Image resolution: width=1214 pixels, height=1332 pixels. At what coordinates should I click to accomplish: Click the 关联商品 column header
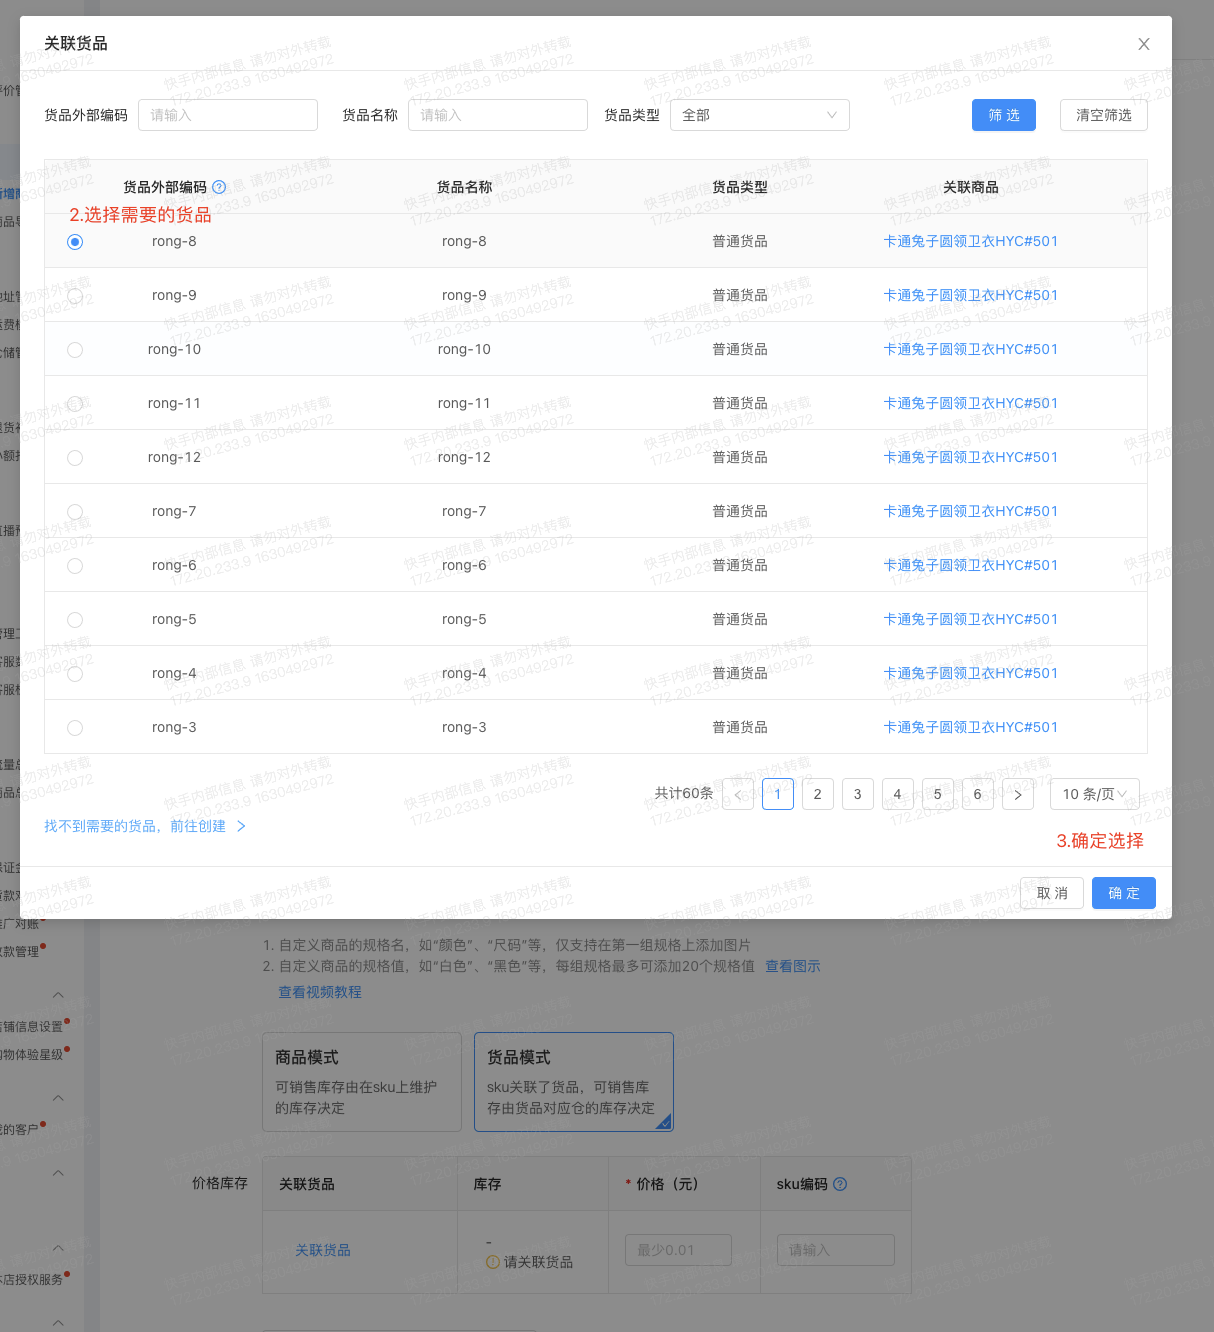tap(971, 187)
